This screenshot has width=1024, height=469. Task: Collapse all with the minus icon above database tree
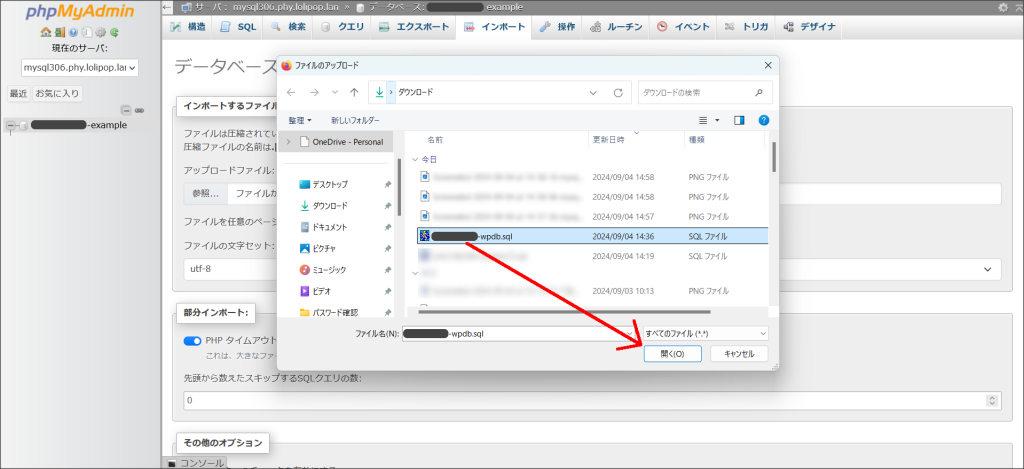(x=127, y=110)
